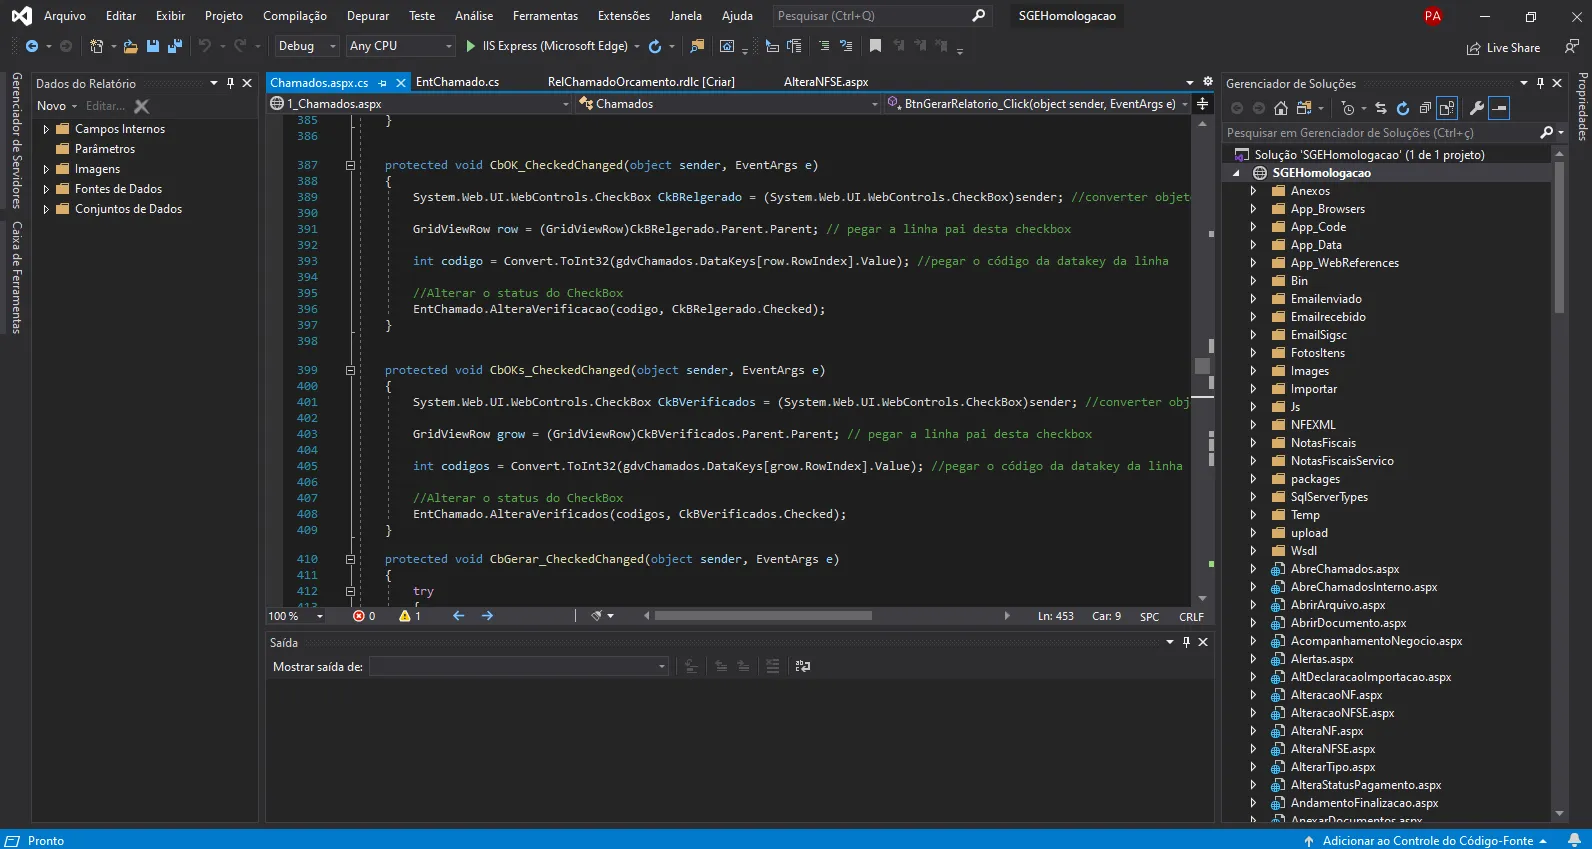Click the warning triangle indicator in editor
Viewport: 1592px width, 849px height.
pos(405,616)
